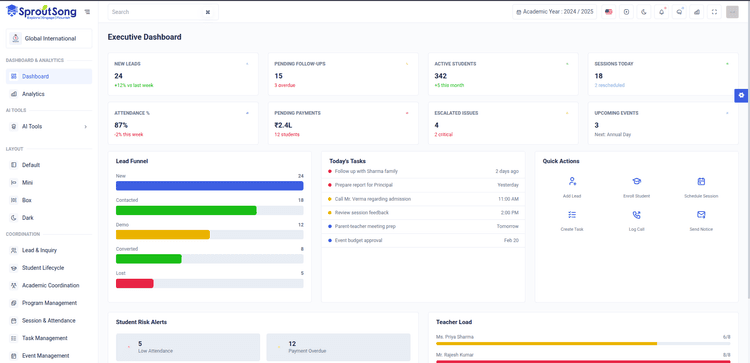Open the blue settings gear tab
The height and width of the screenshot is (363, 750).
[x=741, y=95]
